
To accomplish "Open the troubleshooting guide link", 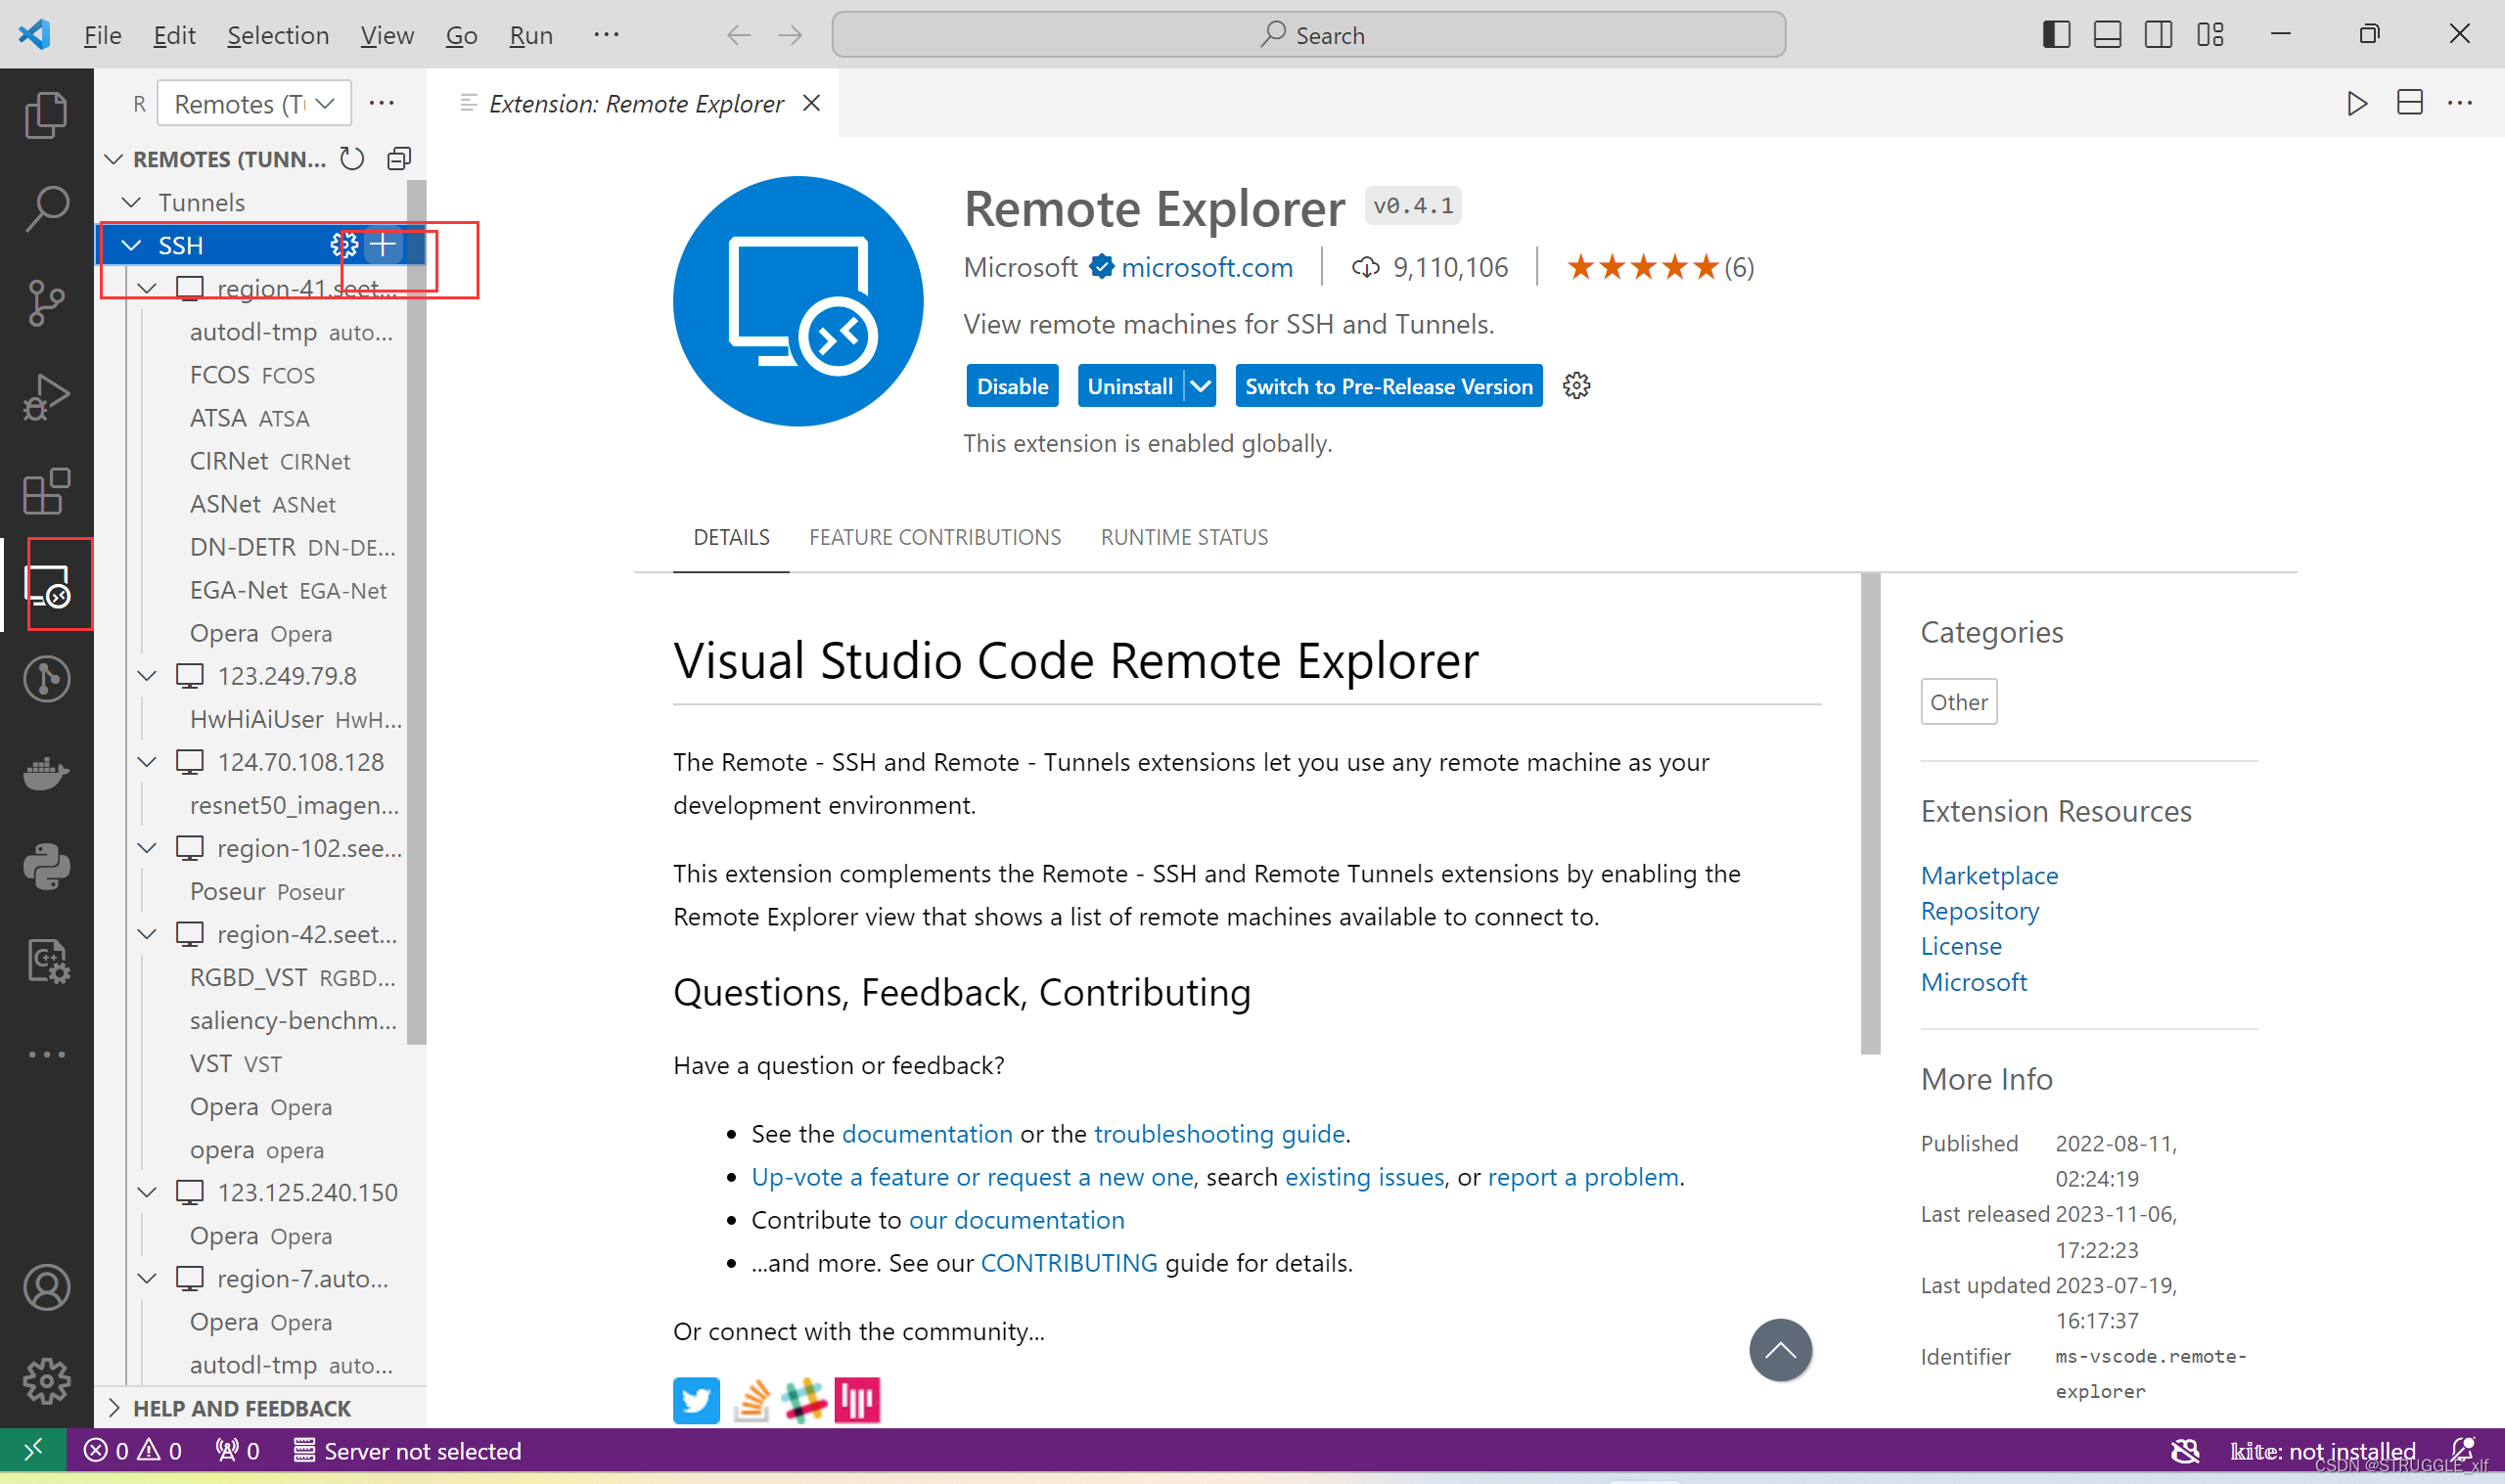I will 1219,1133.
